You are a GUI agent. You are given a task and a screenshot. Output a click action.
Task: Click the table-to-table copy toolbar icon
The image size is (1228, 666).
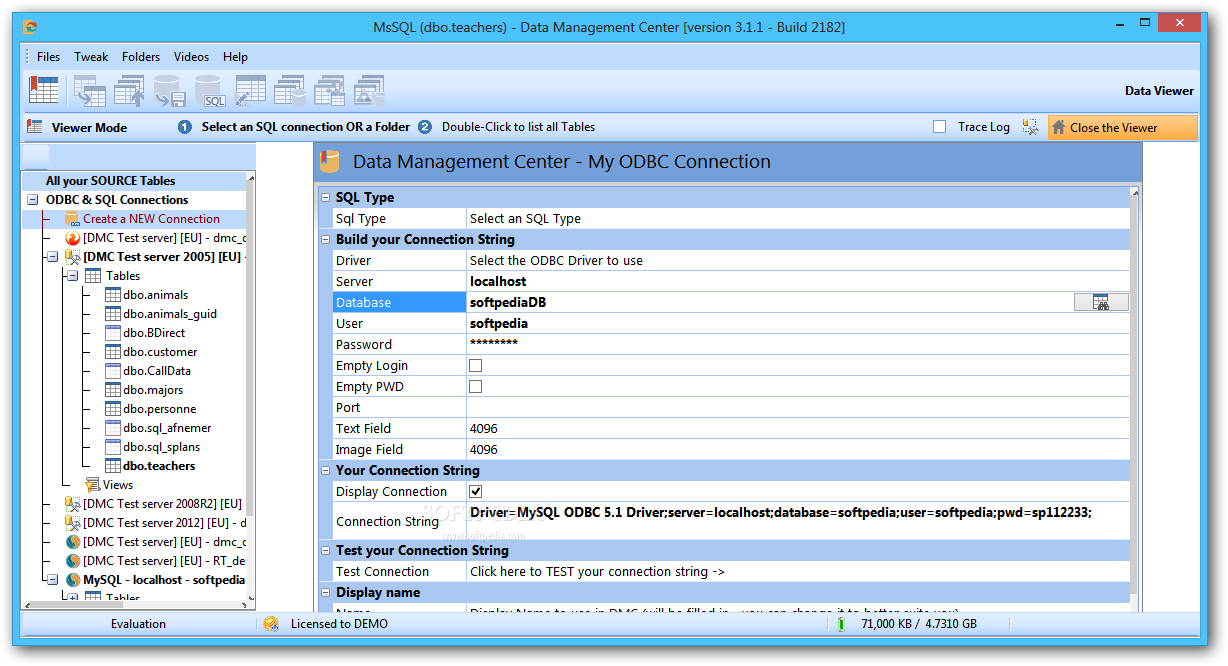(90, 90)
